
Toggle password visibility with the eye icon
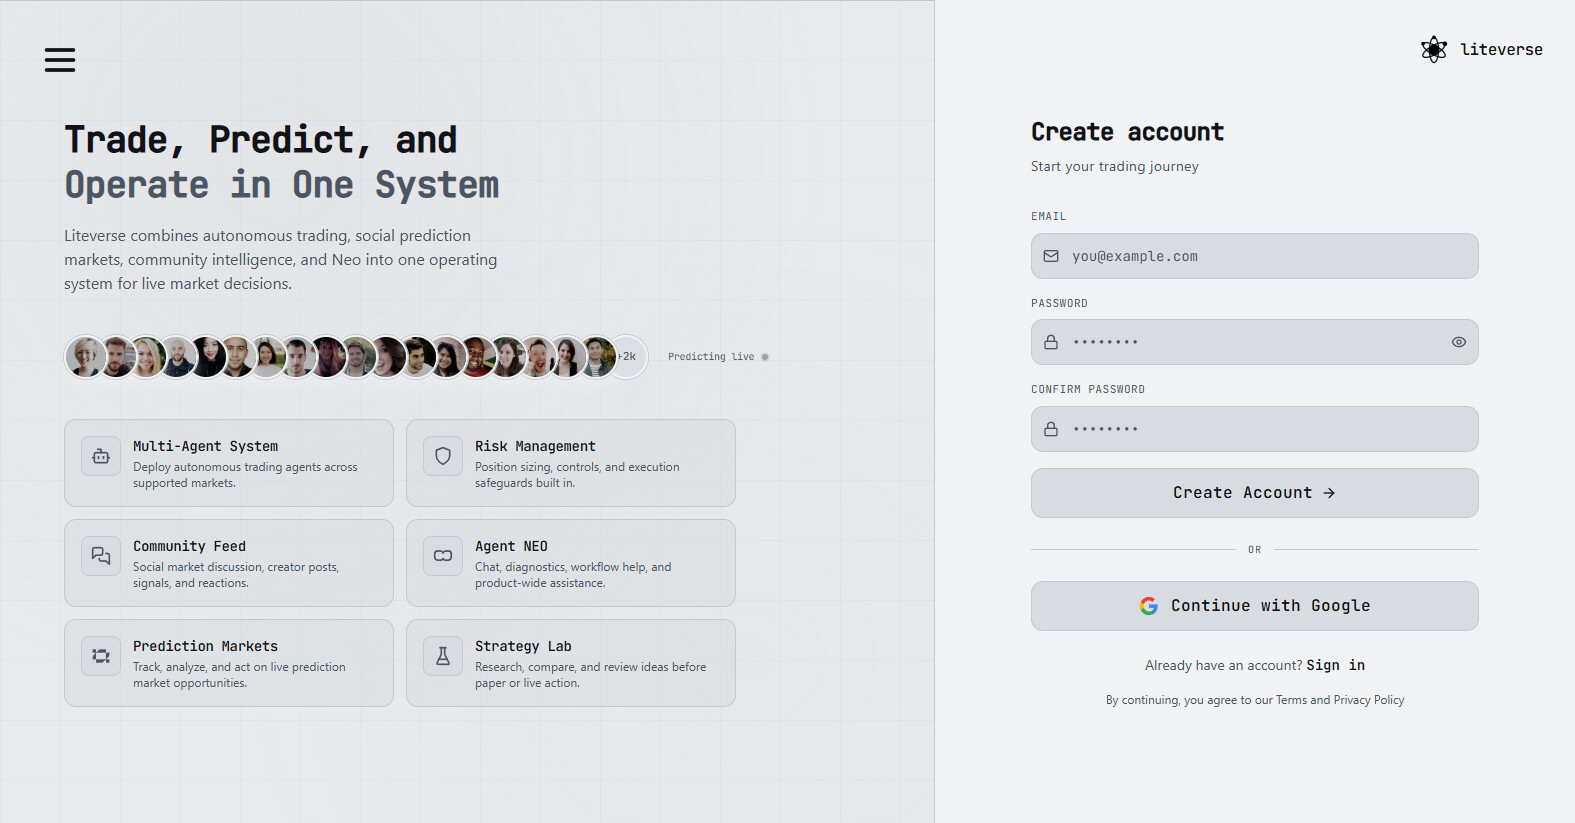point(1458,342)
